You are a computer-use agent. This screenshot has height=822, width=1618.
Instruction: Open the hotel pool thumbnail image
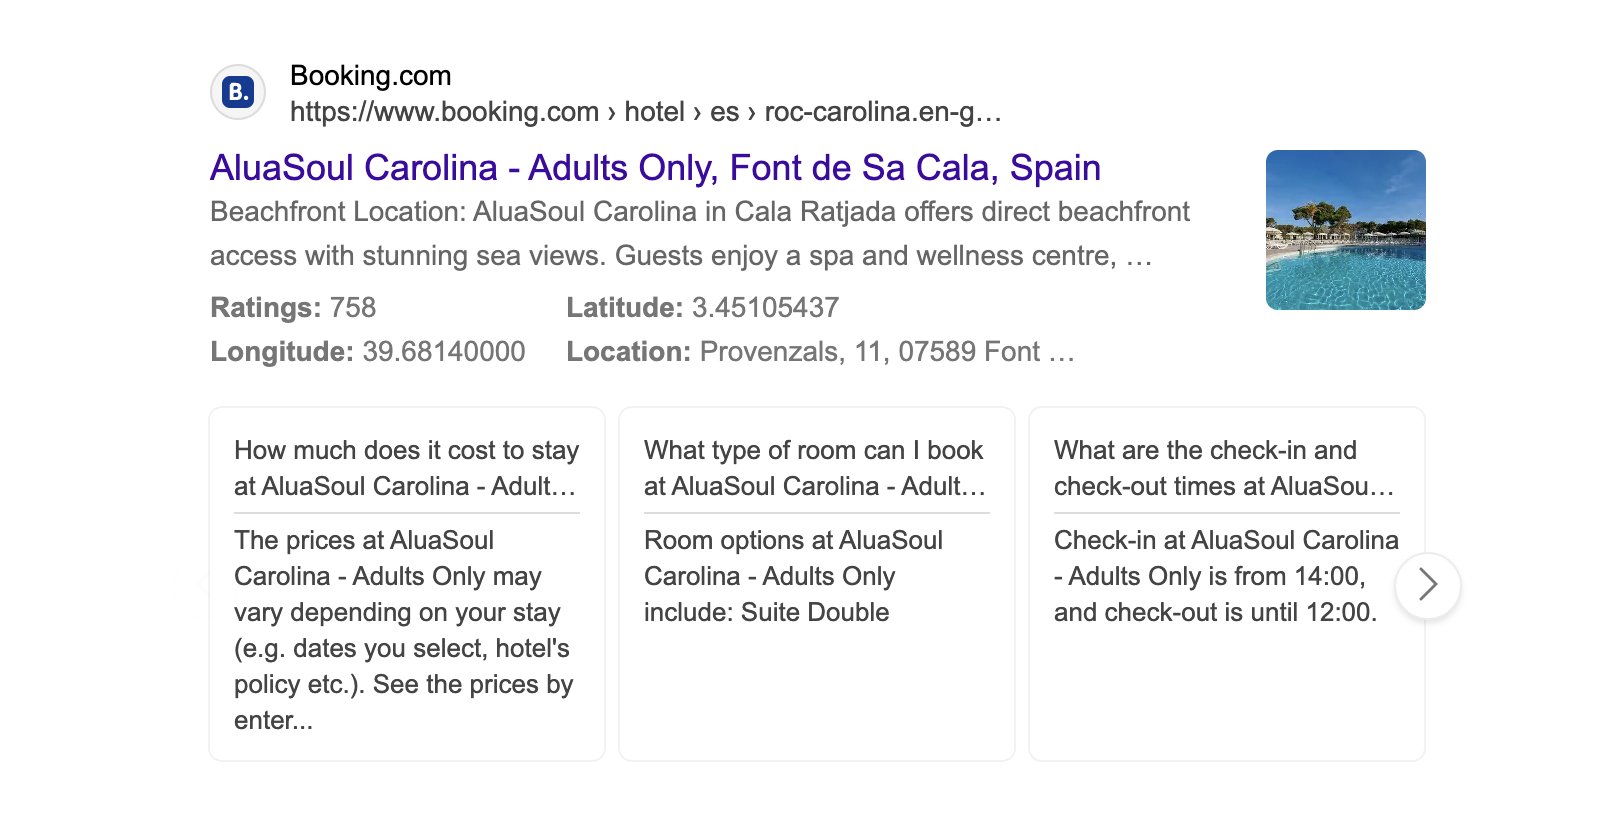click(1345, 230)
